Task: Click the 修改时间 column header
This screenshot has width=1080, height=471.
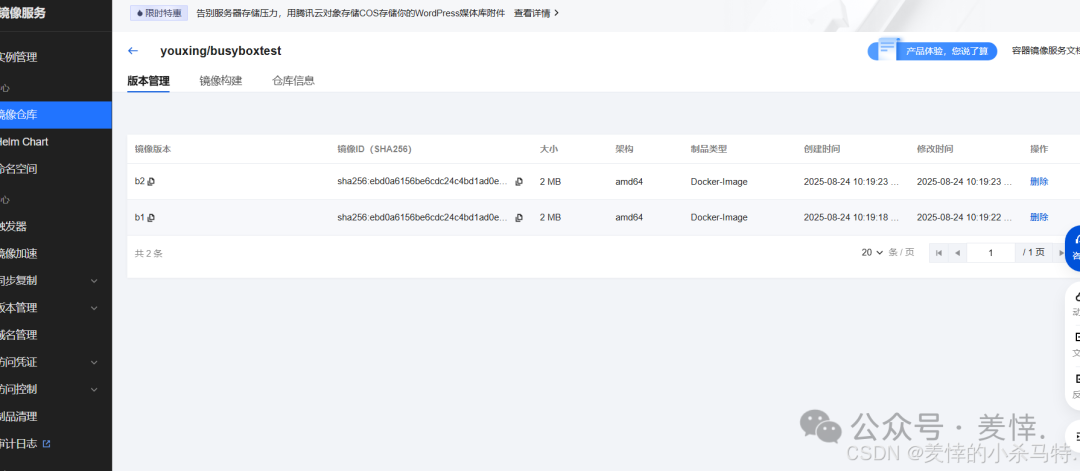Action: click(935, 149)
